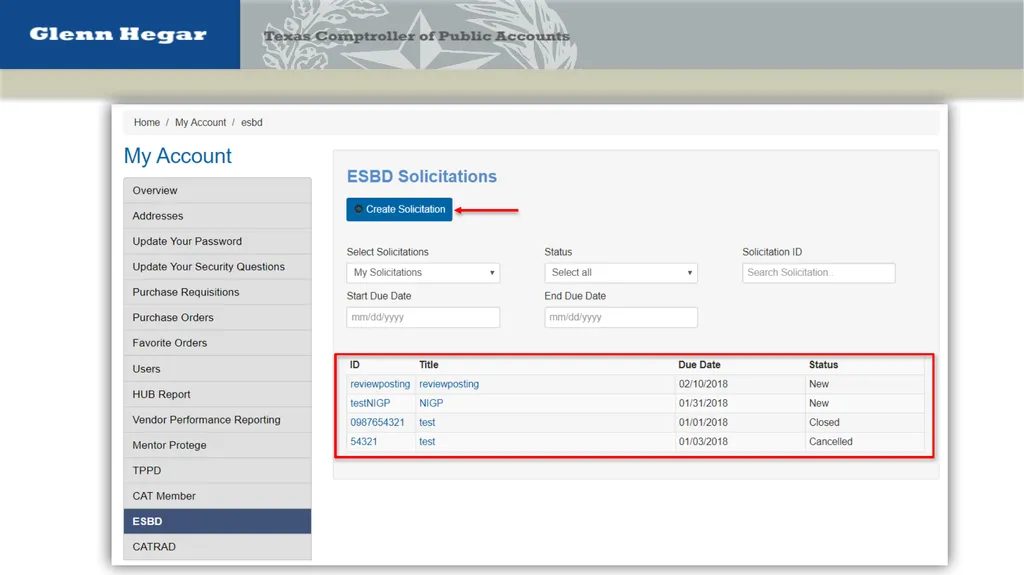
Task: Focus the Search Solicitation ID field
Action: tap(818, 272)
